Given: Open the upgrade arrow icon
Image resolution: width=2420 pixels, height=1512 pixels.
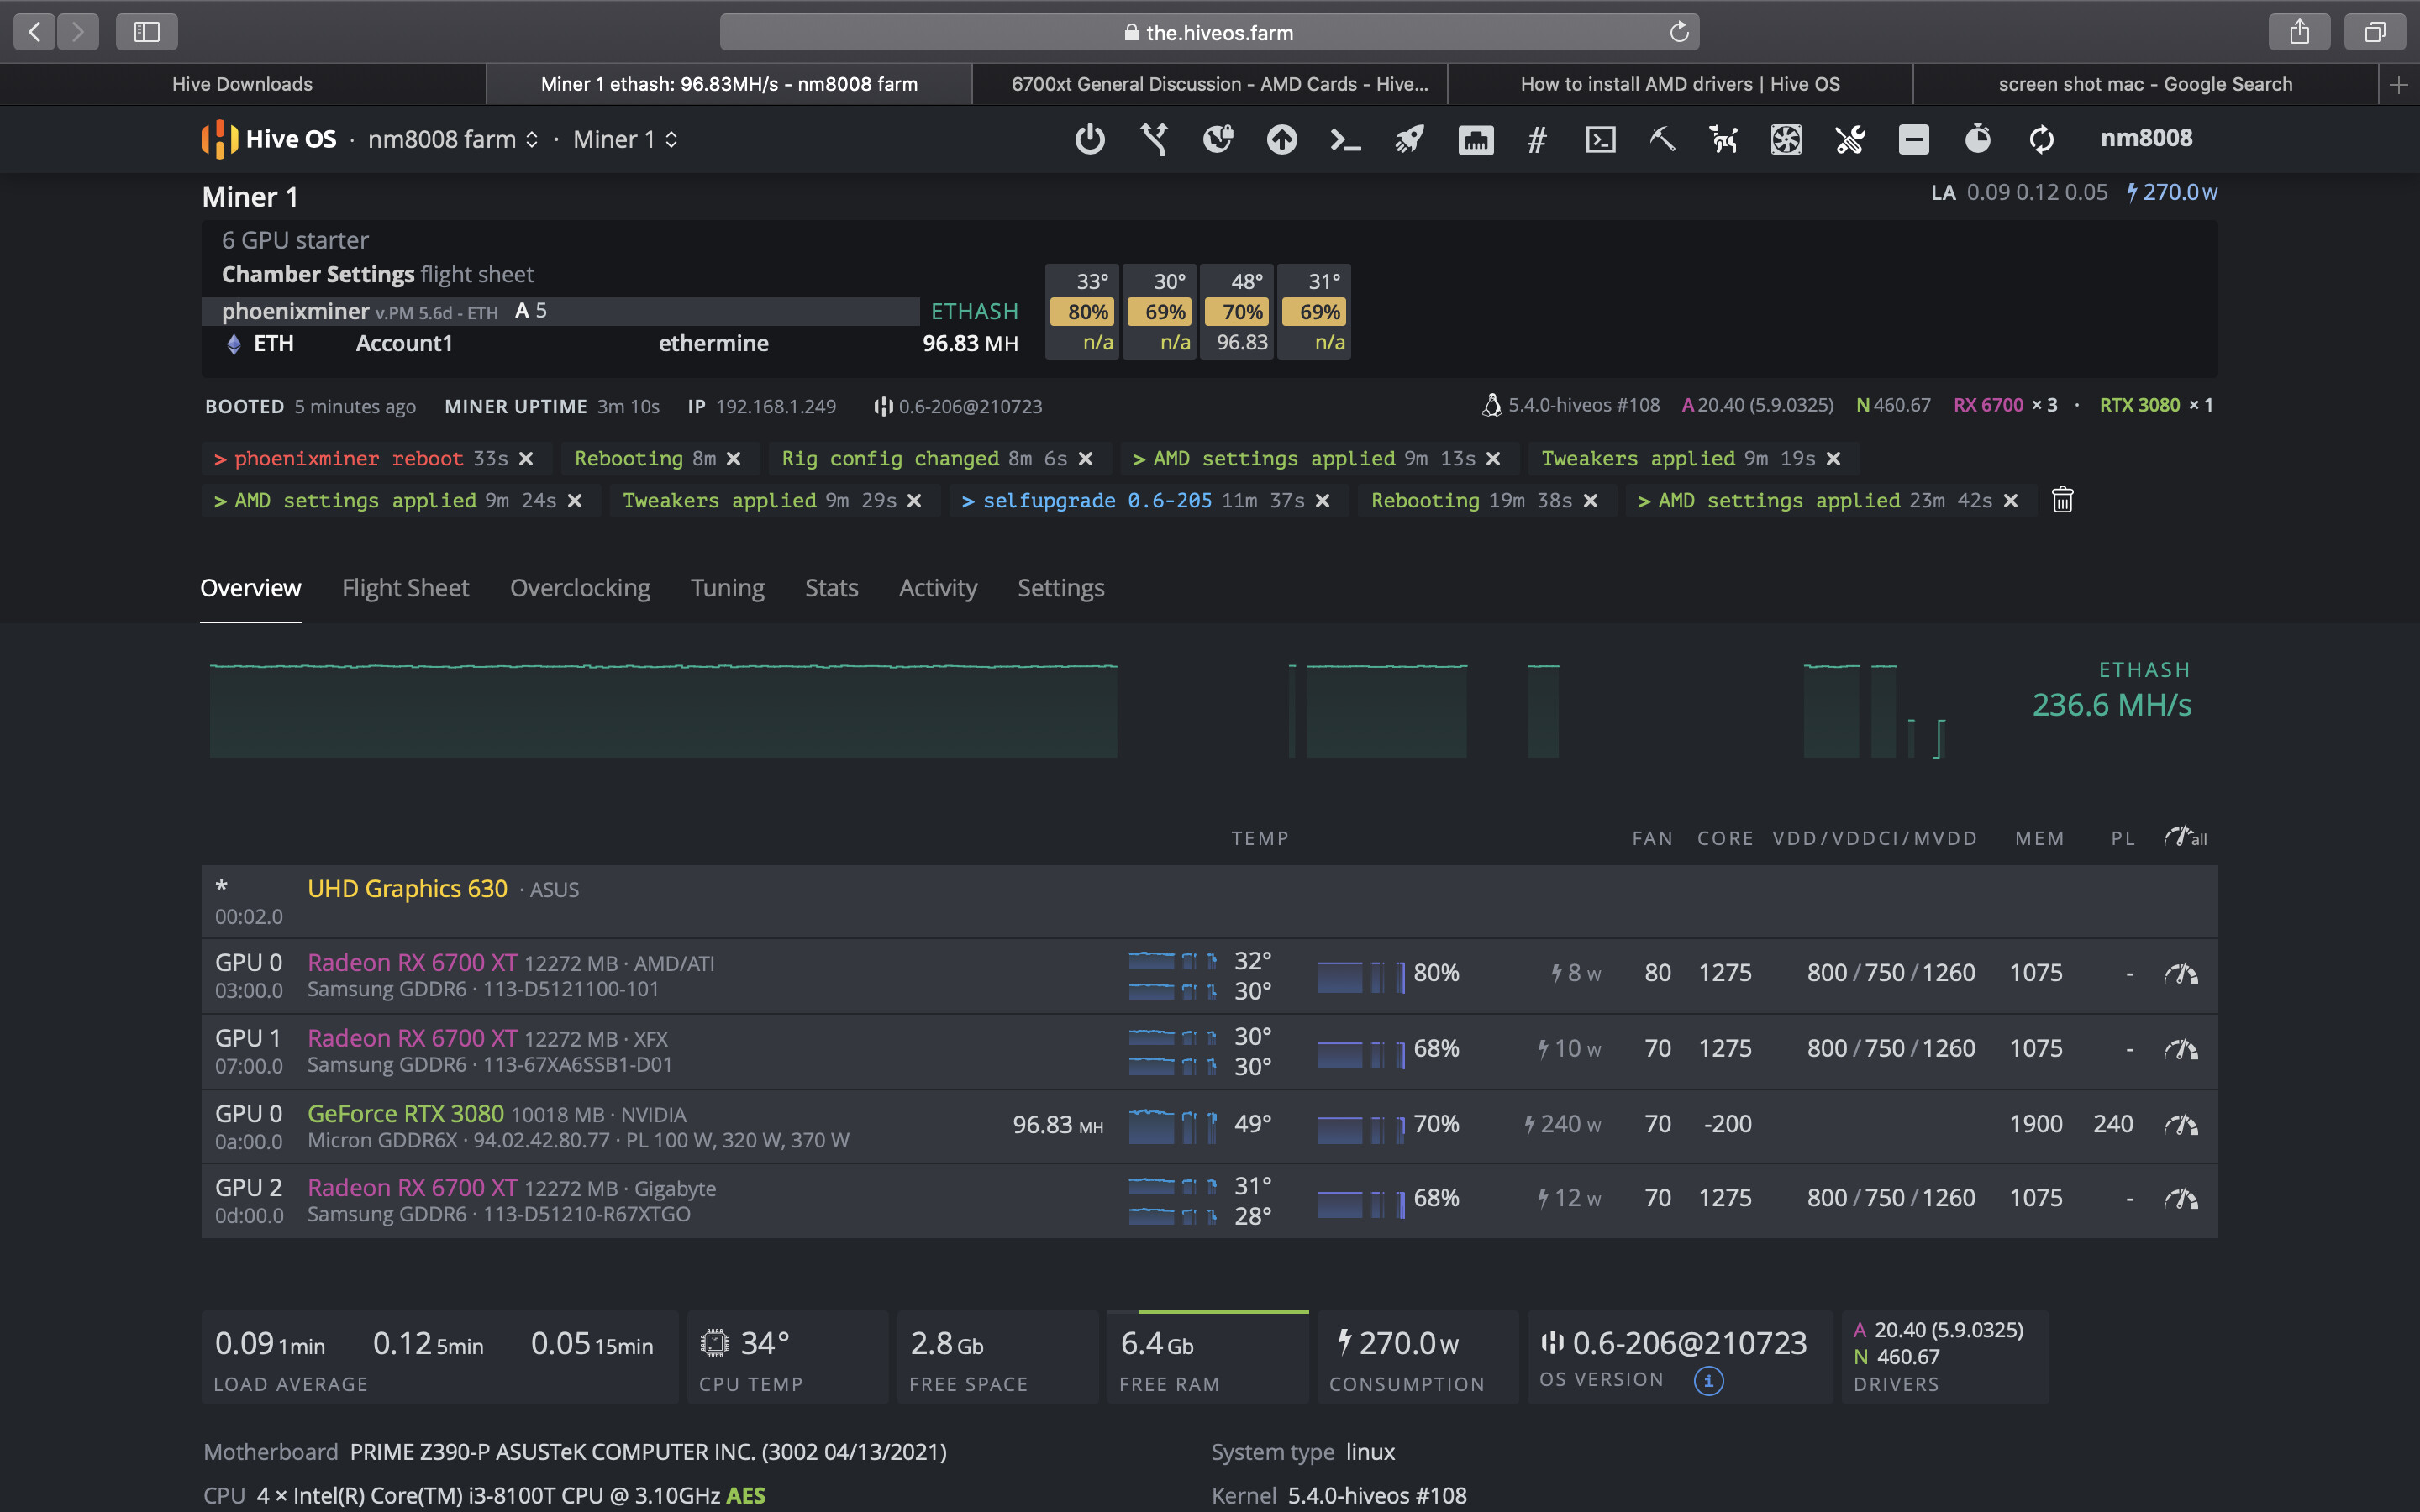Looking at the screenshot, I should tap(1282, 139).
